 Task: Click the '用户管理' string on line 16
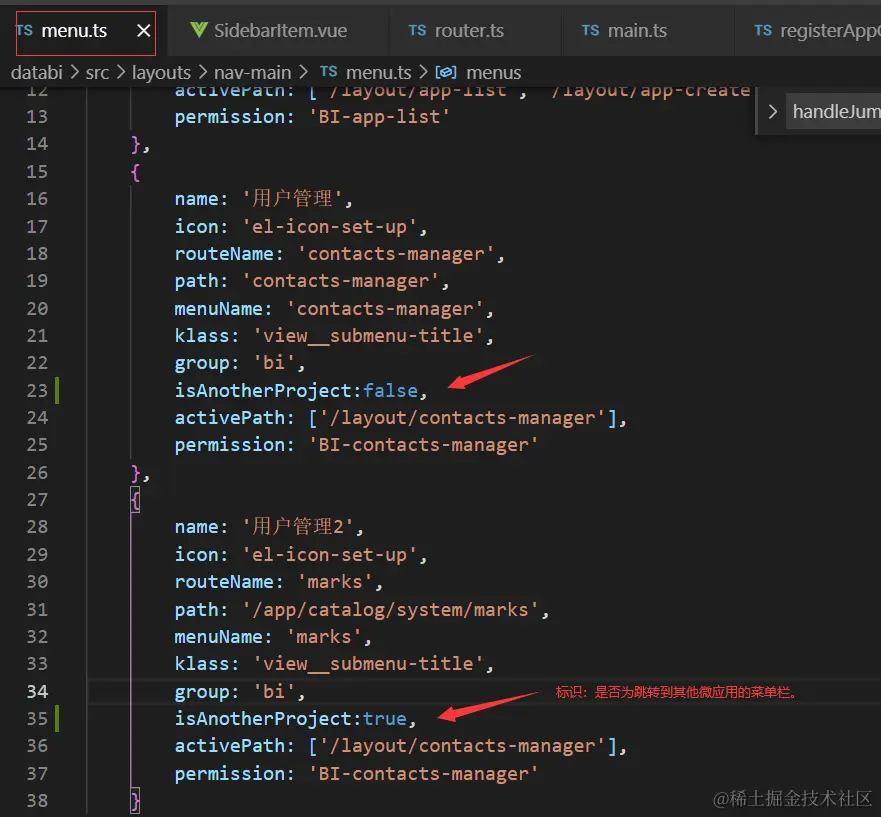pos(292,199)
